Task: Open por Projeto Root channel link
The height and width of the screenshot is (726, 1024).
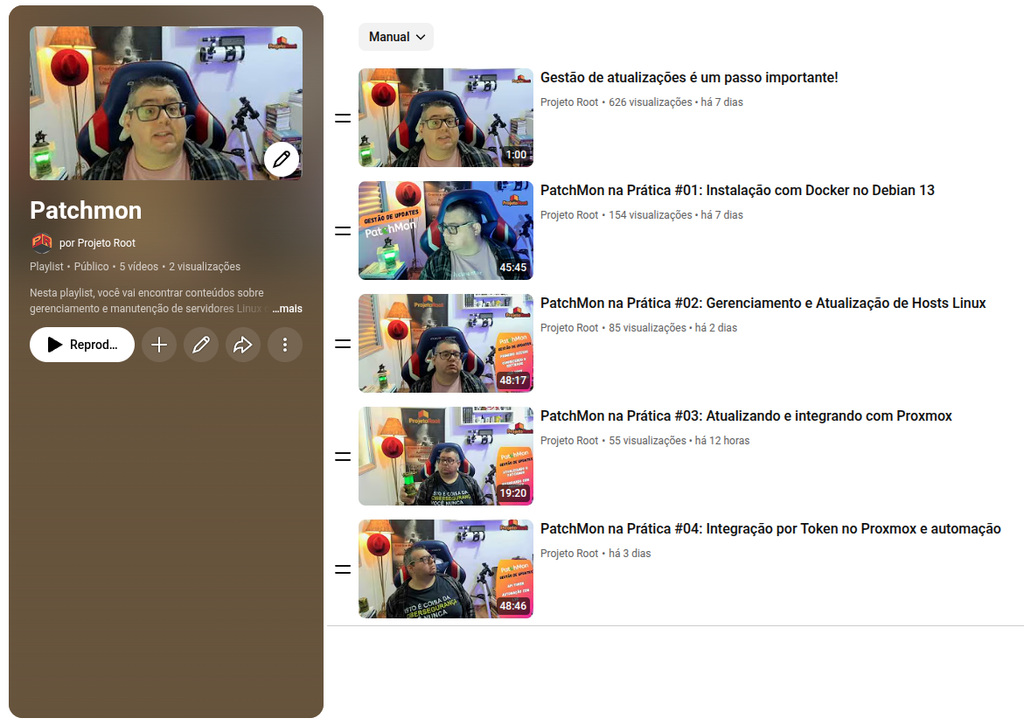Action: tap(97, 243)
